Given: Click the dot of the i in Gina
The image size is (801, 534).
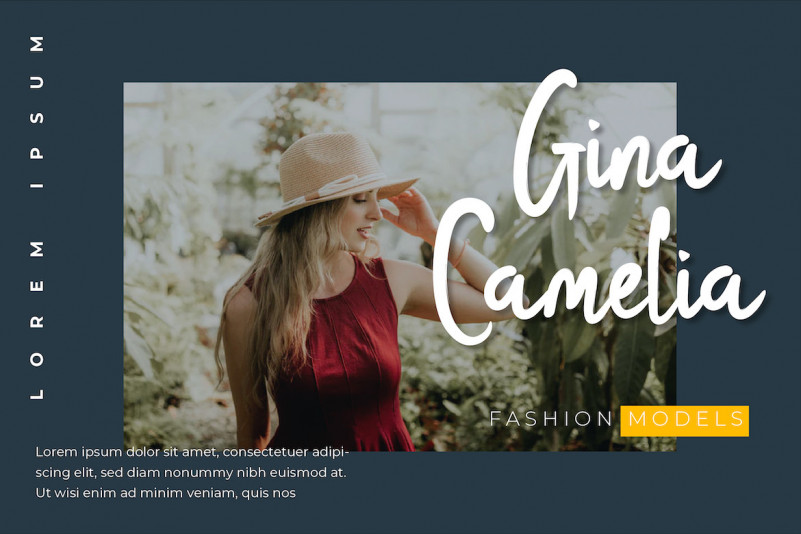Looking at the screenshot, I should [x=593, y=126].
